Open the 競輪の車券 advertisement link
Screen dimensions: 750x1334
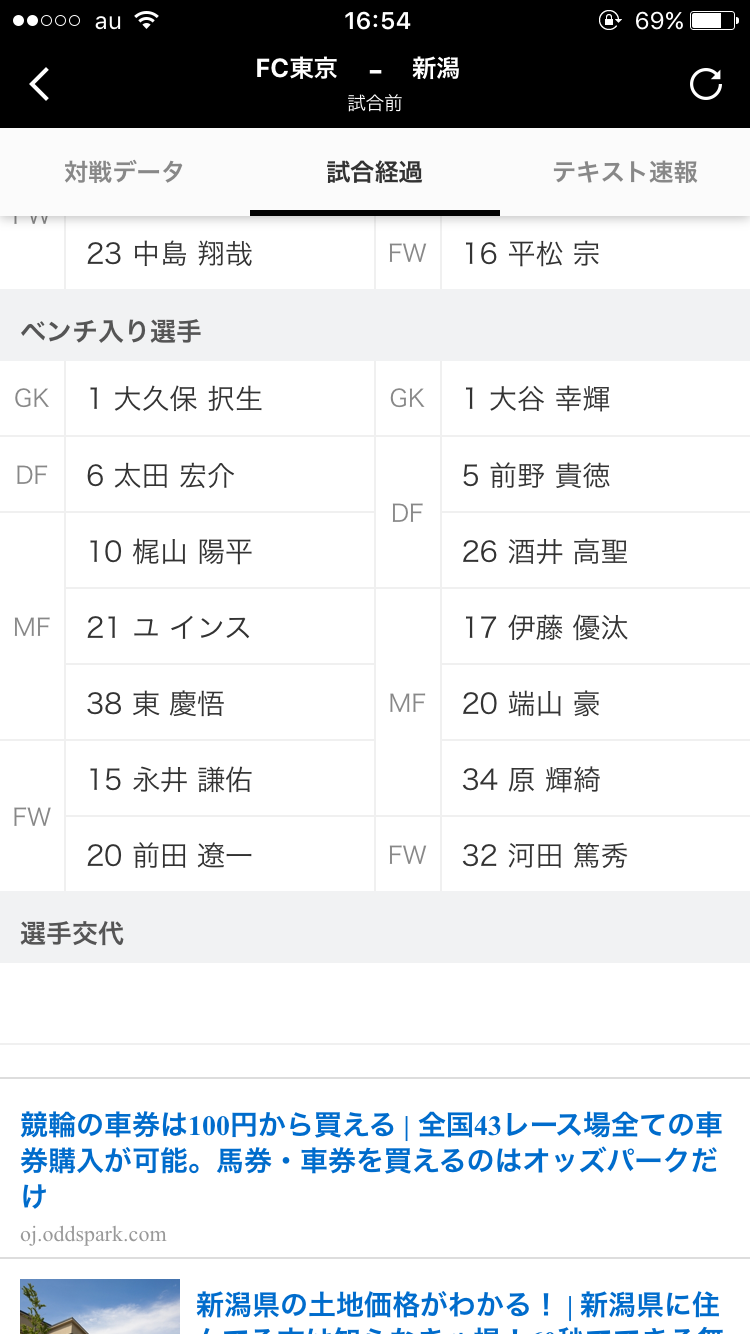coord(370,1160)
